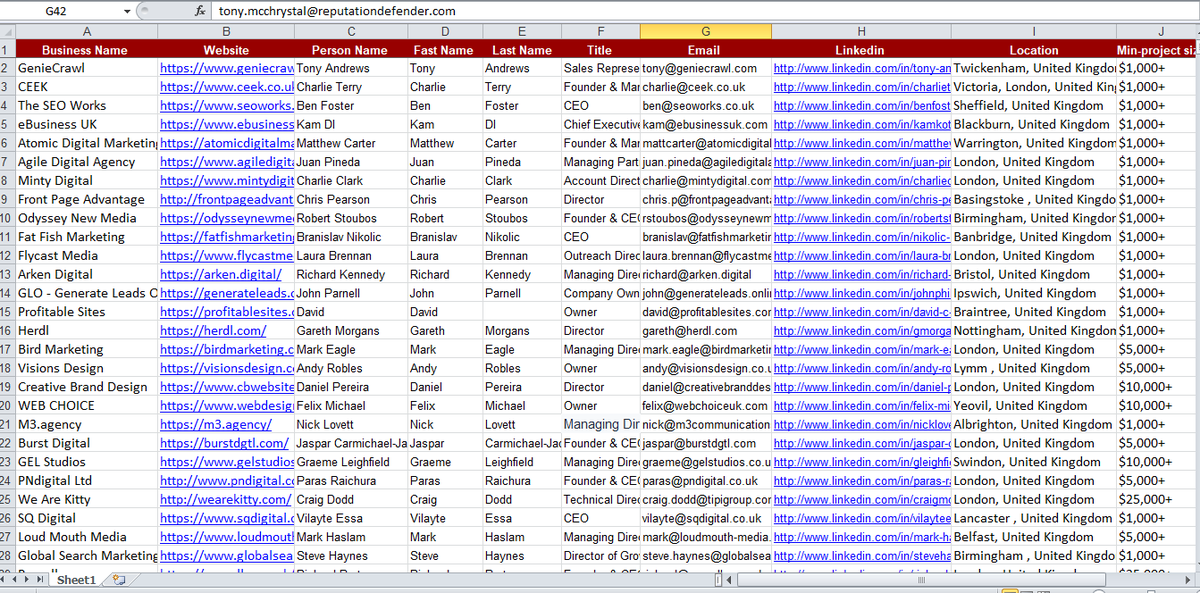
Task: Select highlighted column G header
Action: [x=704, y=31]
